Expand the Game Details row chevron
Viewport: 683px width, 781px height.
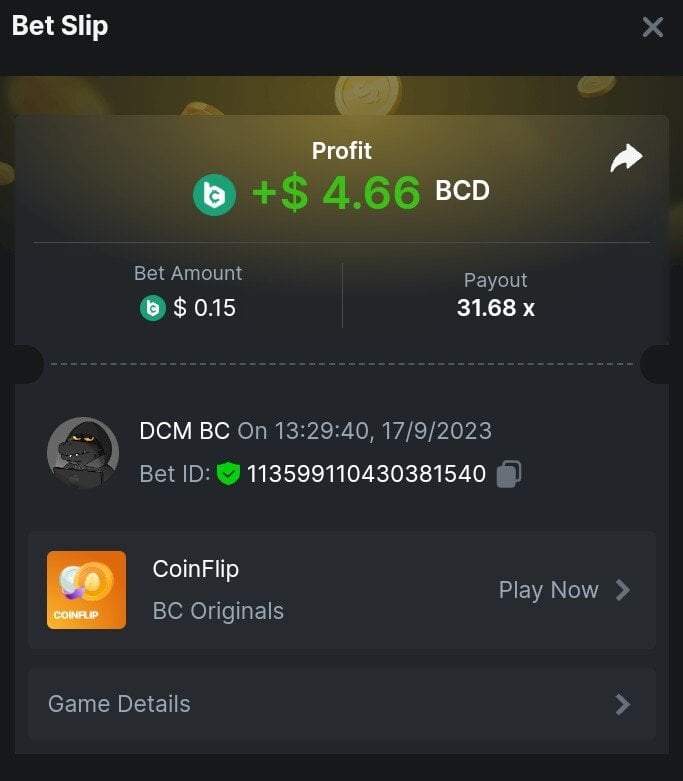click(x=623, y=704)
